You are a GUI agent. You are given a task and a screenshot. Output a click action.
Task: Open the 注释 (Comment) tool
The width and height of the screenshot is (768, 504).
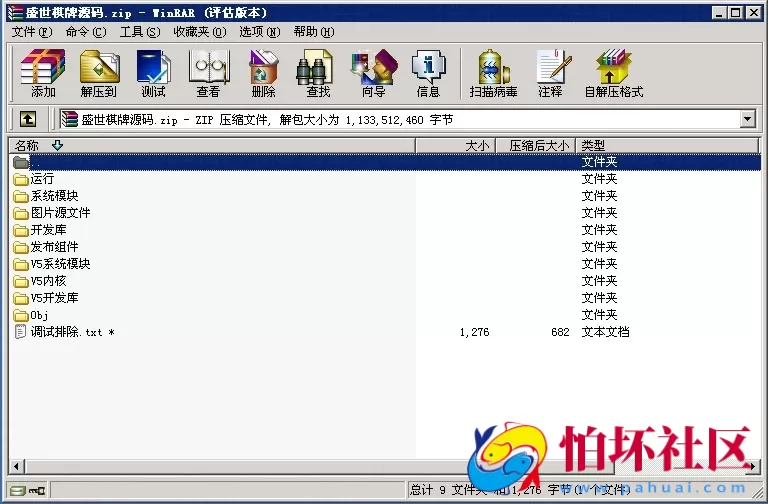pyautogui.click(x=552, y=73)
